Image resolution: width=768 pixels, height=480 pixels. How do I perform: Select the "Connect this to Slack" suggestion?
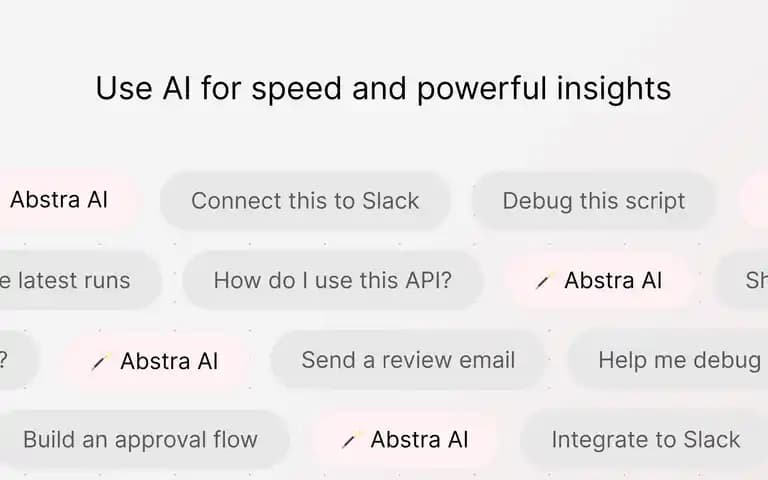[x=305, y=201]
